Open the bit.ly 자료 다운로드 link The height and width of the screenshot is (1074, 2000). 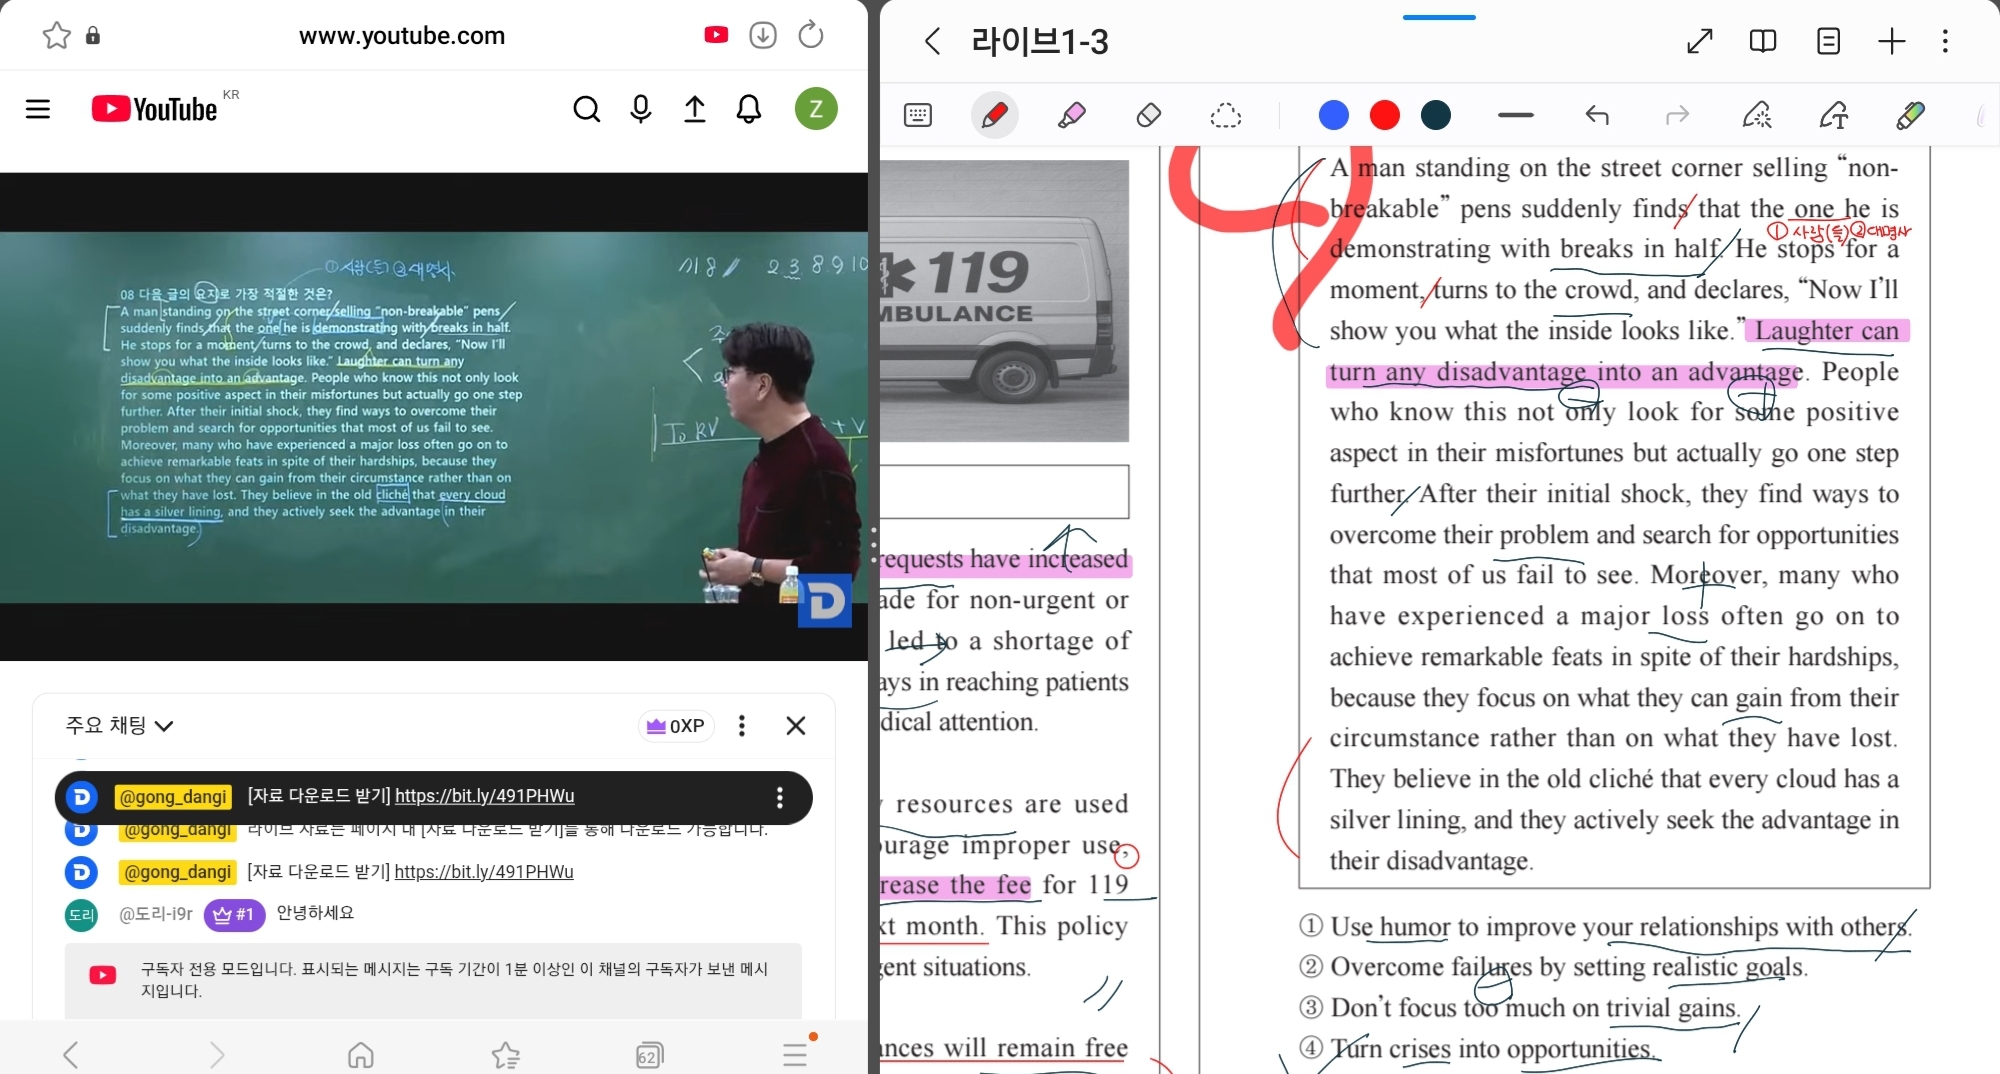tap(484, 797)
